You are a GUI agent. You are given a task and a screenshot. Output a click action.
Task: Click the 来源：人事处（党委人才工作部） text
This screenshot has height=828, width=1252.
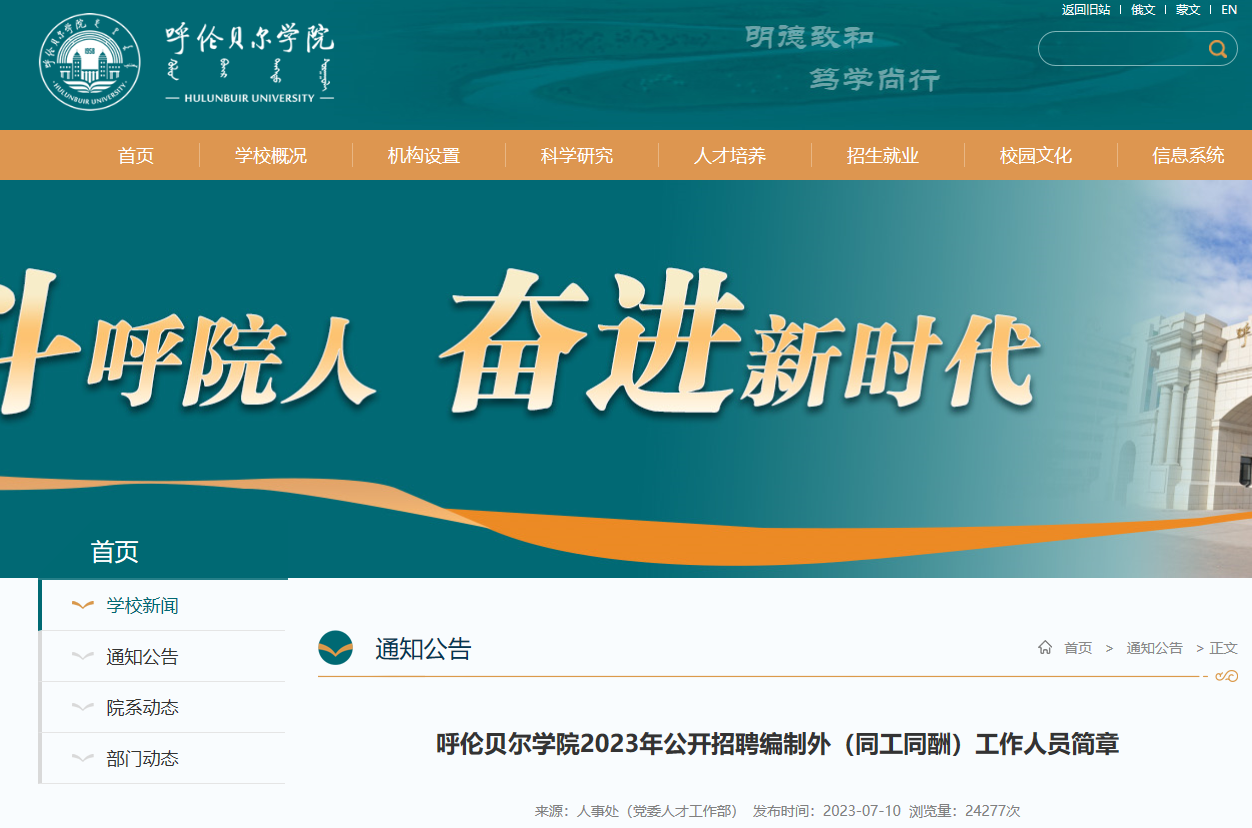tap(636, 811)
